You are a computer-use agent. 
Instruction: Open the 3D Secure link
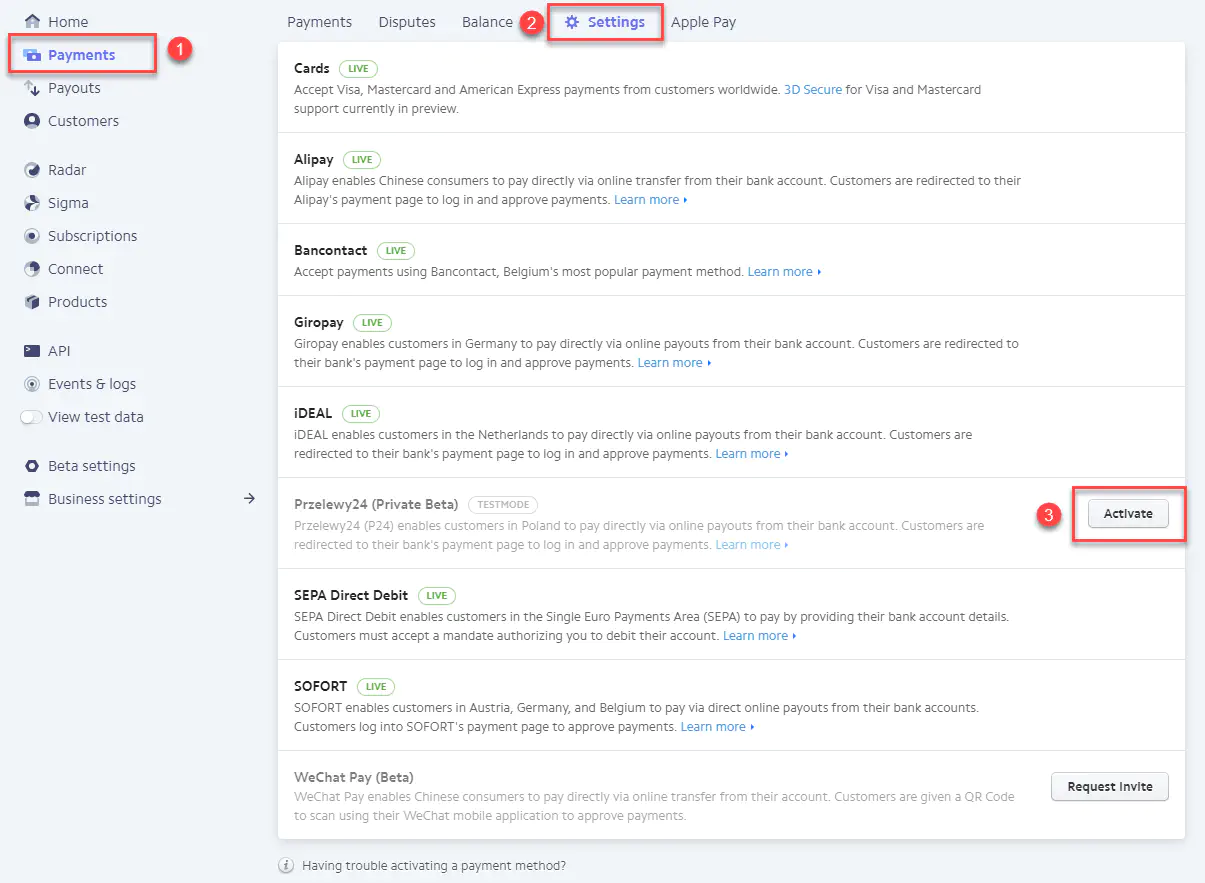(x=813, y=90)
